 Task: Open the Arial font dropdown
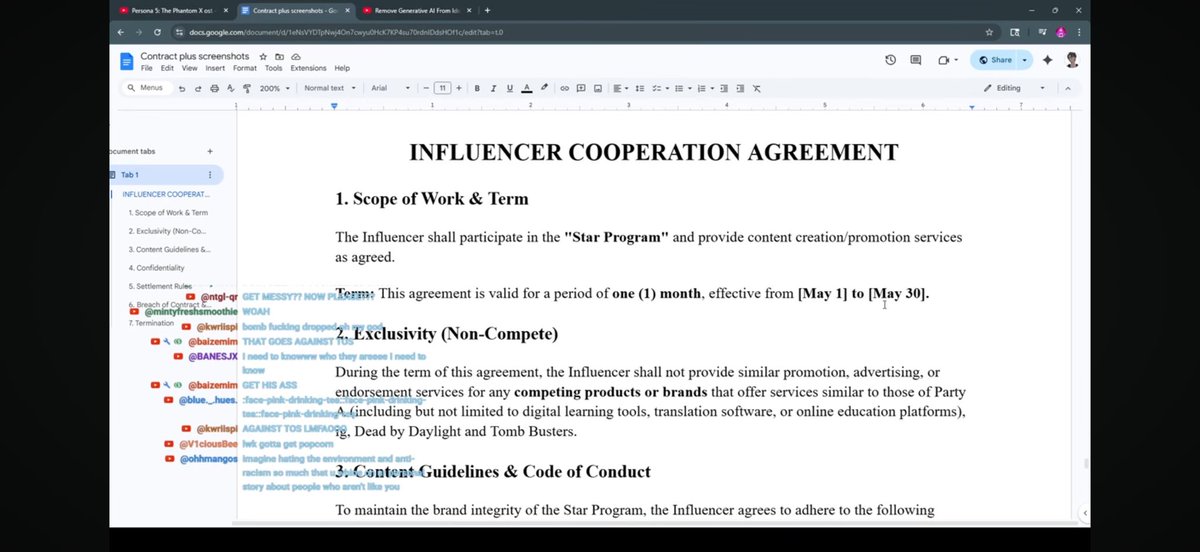390,88
